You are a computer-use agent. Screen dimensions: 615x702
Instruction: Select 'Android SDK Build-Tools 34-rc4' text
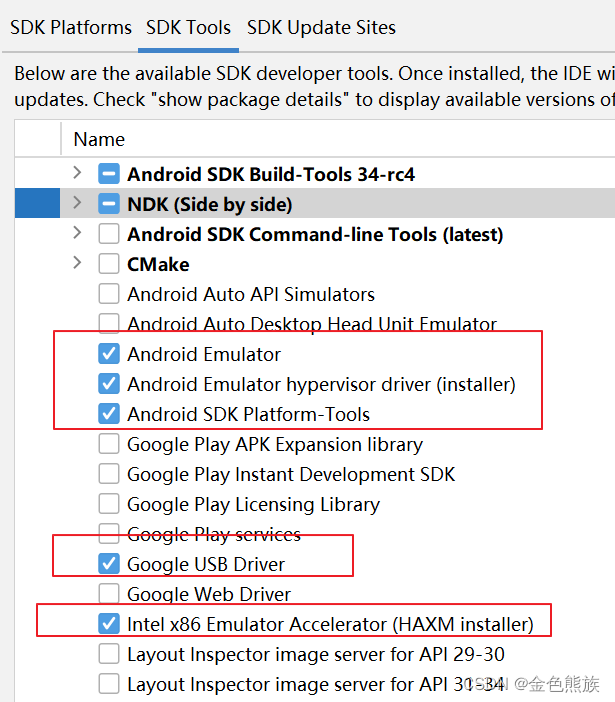(271, 174)
